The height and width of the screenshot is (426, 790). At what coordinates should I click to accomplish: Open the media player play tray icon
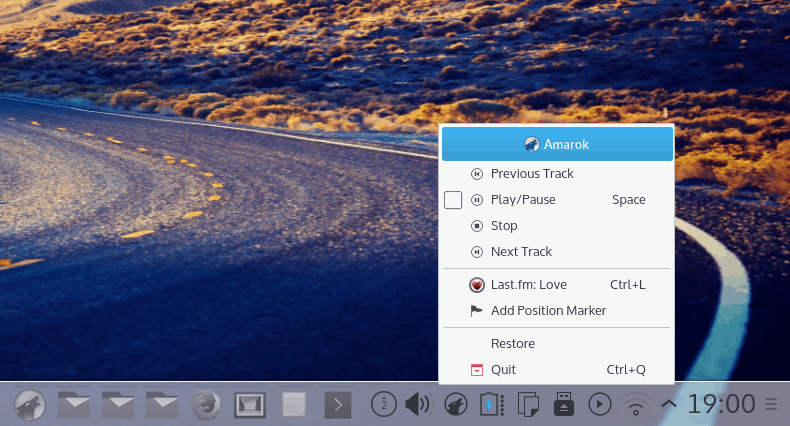click(600, 404)
